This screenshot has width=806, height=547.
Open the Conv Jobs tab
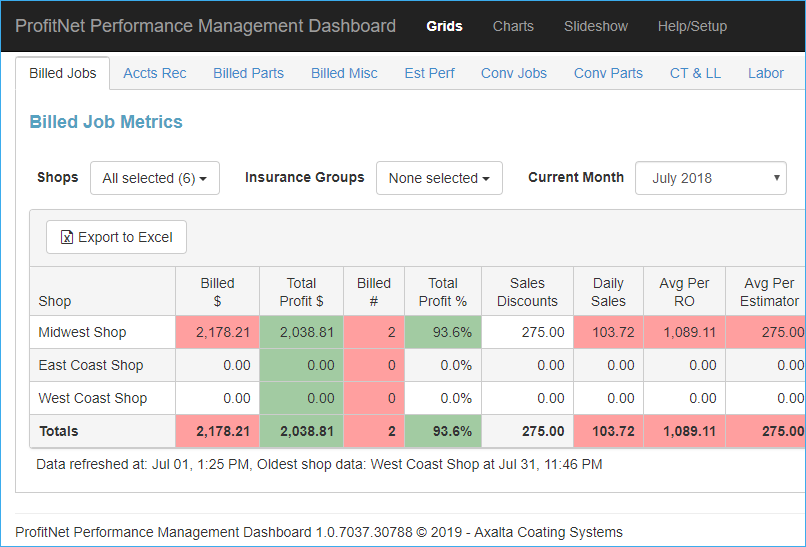[x=514, y=73]
